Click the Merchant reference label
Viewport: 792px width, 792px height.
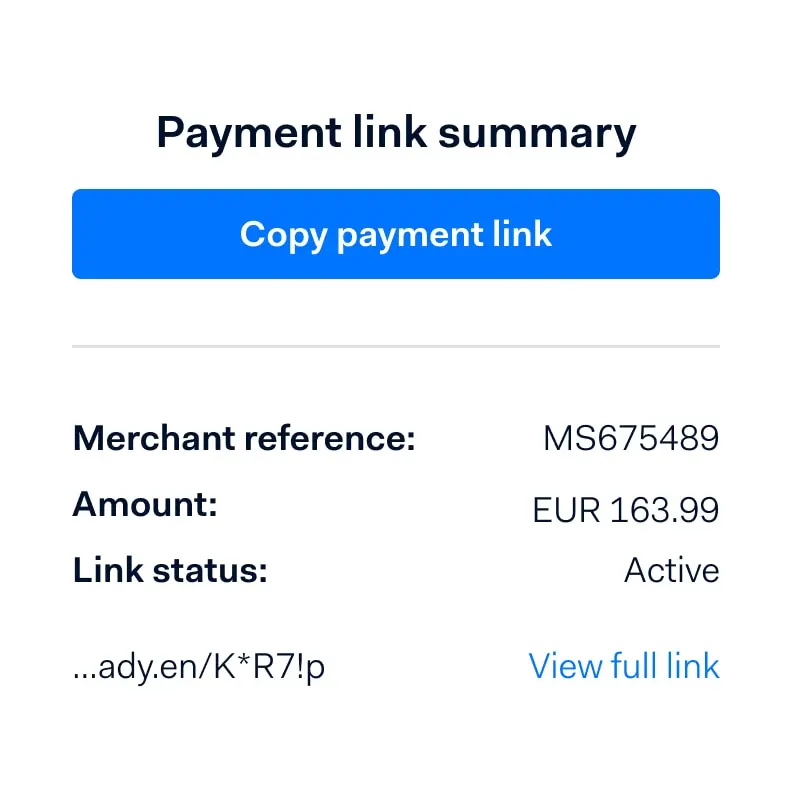tap(244, 438)
